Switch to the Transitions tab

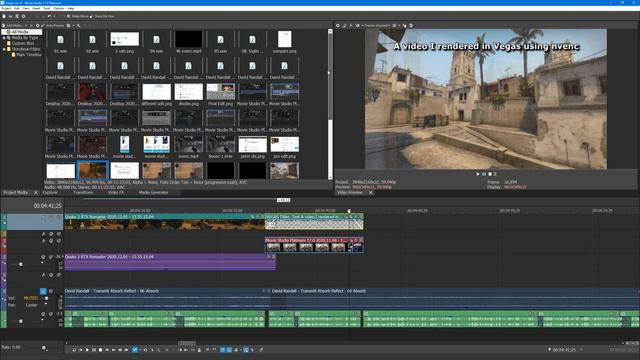point(83,193)
